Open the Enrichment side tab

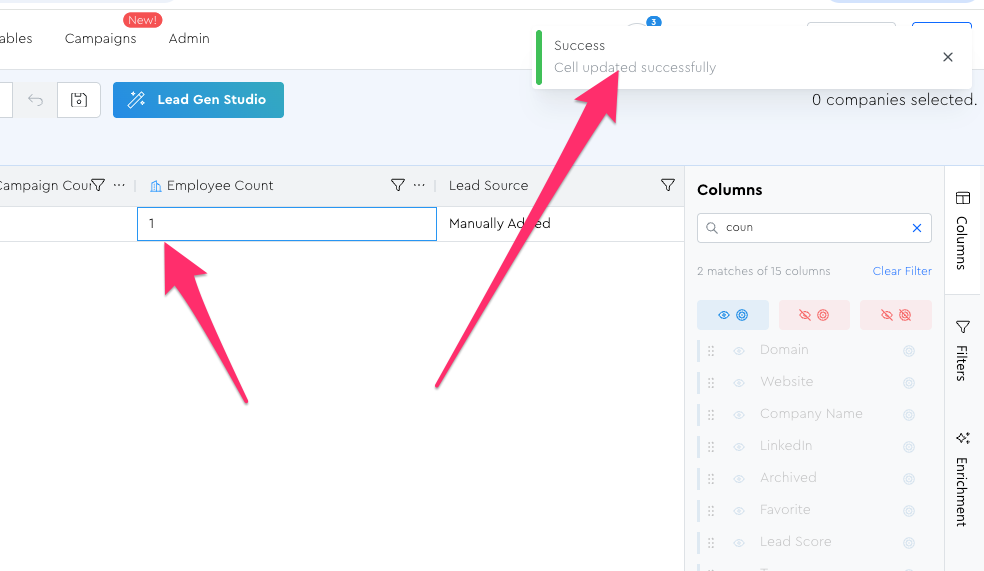coord(963,478)
